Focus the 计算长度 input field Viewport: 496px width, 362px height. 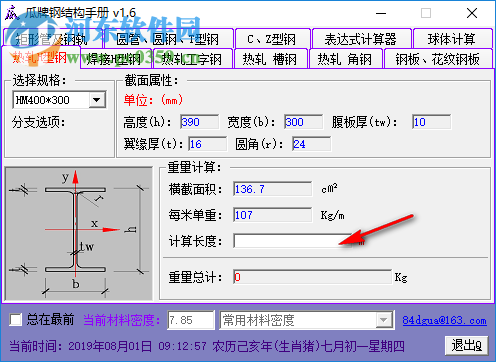point(293,241)
